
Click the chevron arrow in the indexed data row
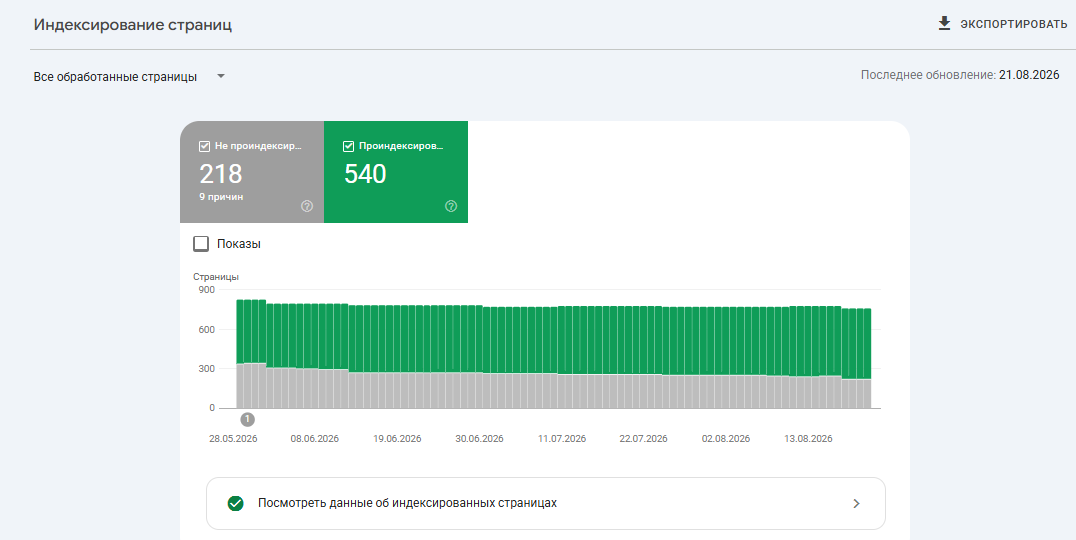(x=856, y=504)
